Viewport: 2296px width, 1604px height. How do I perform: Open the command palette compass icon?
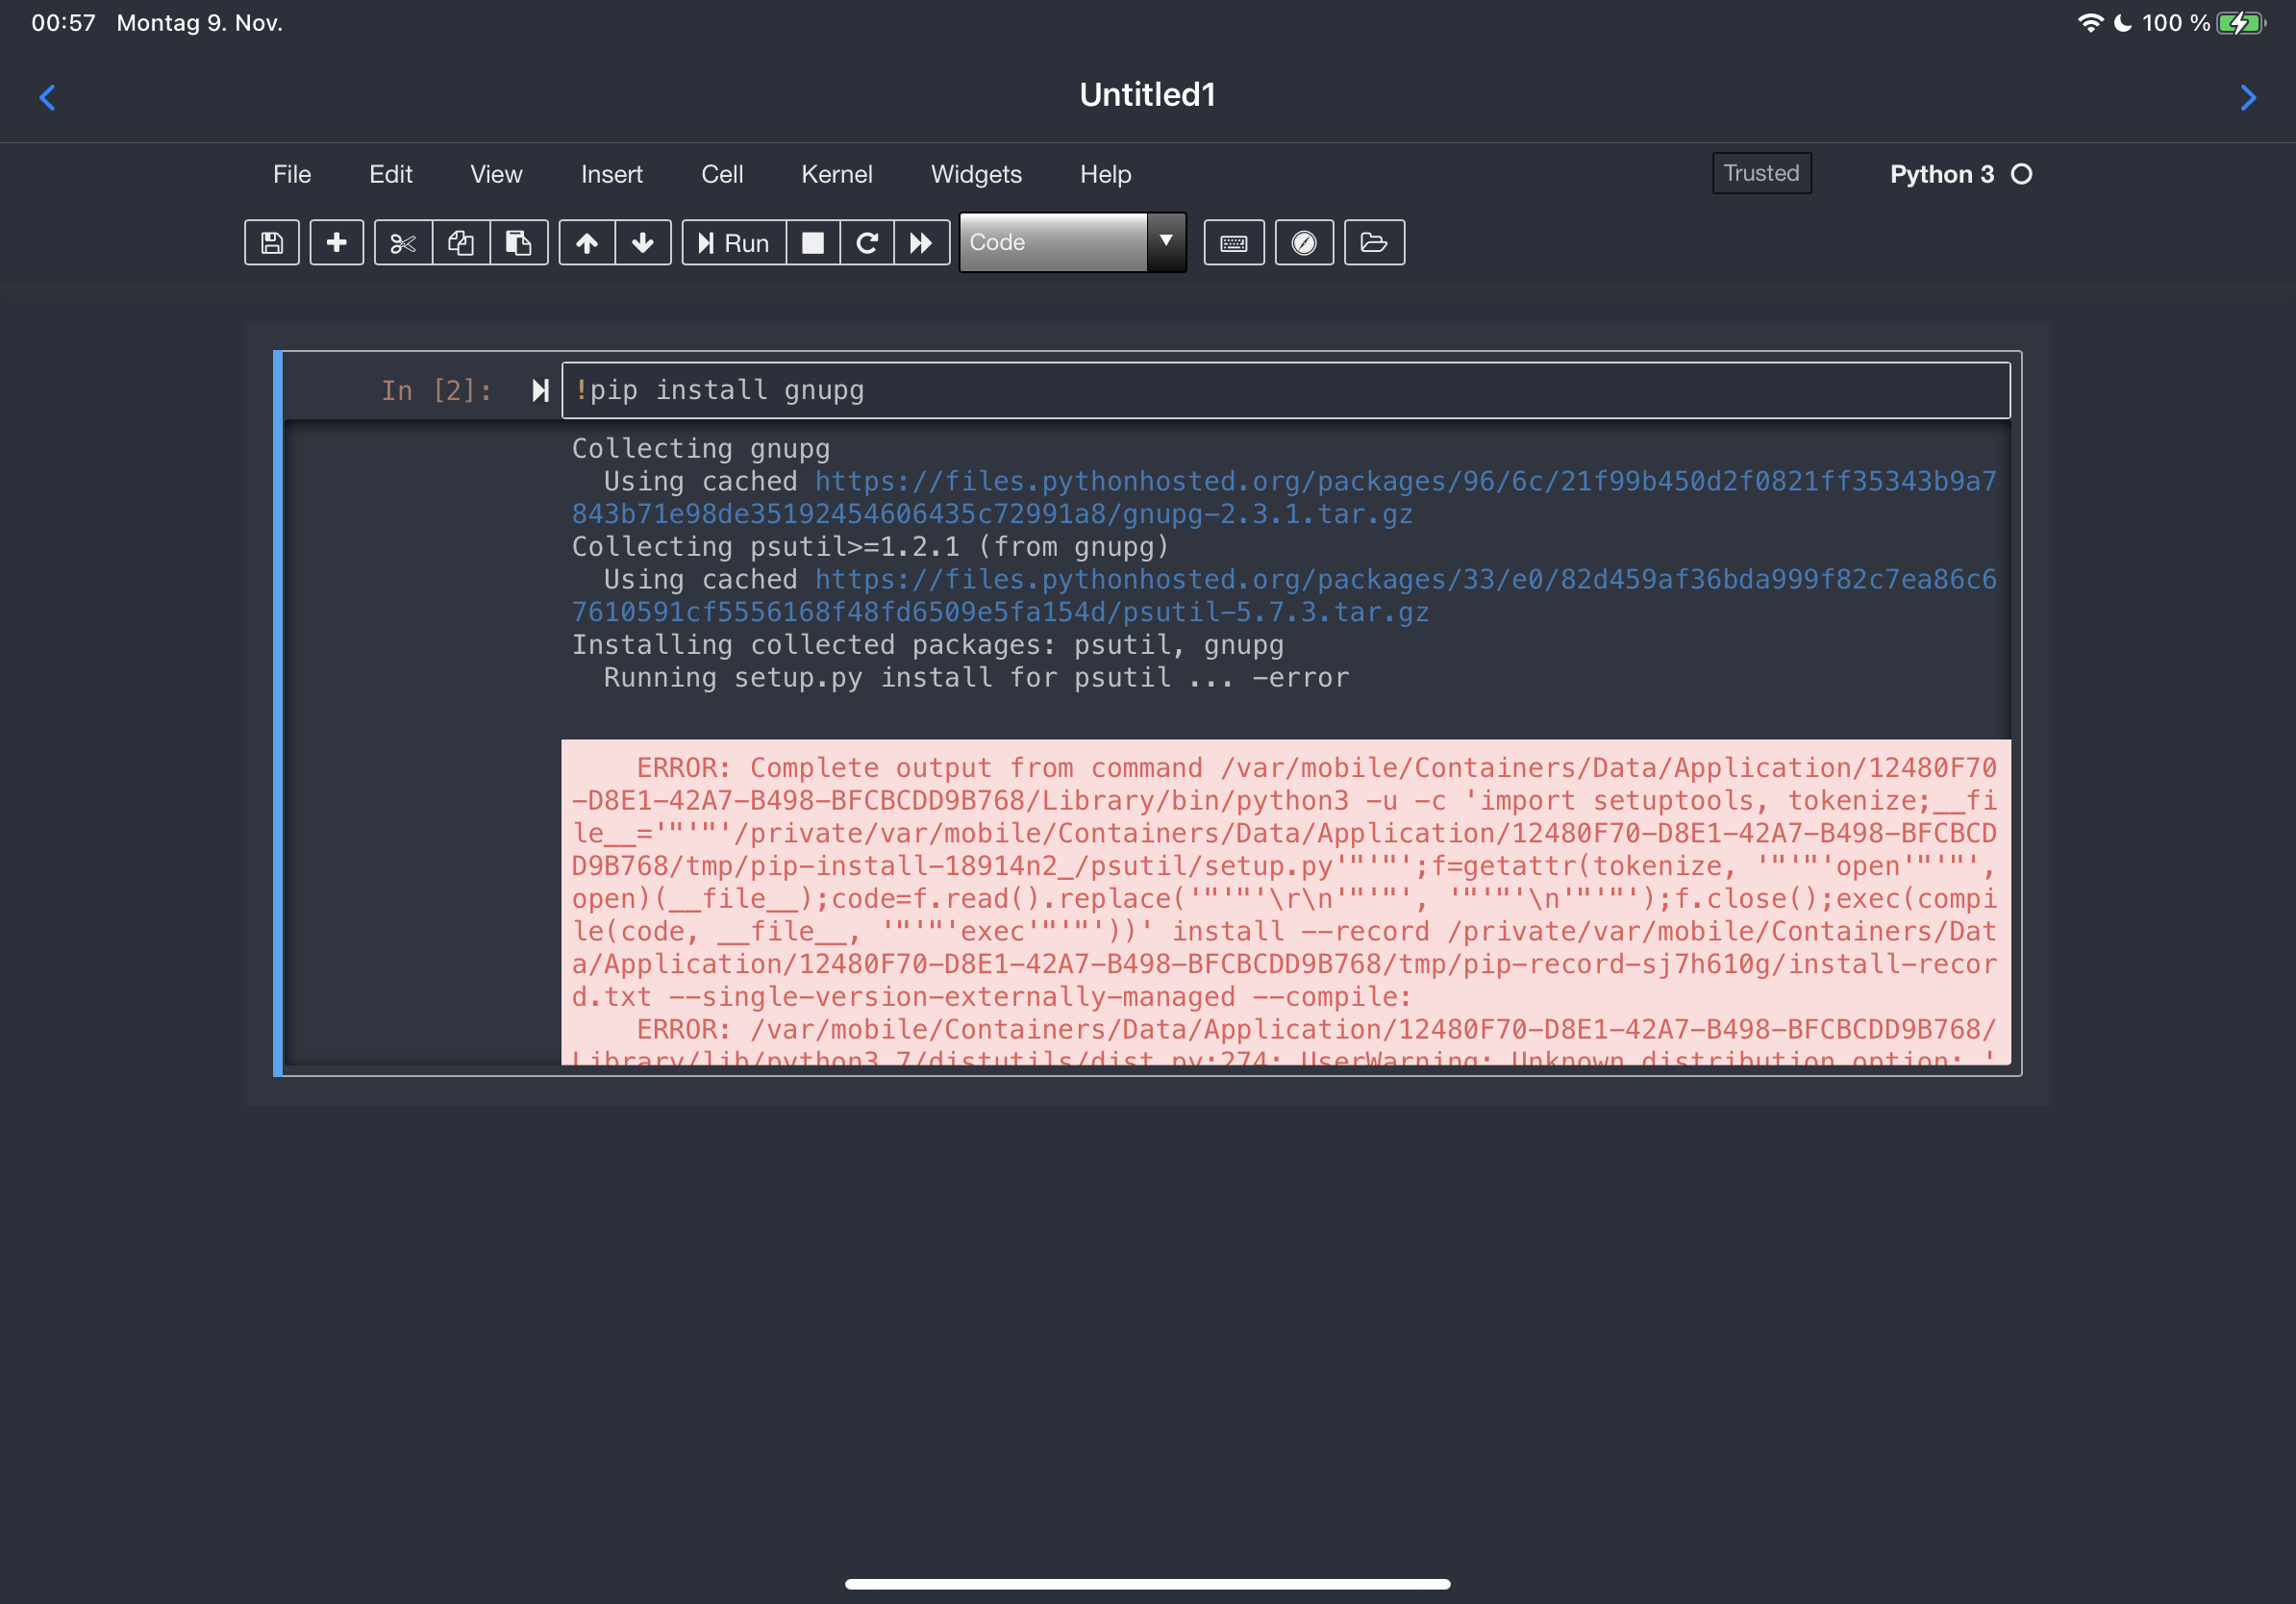click(x=1303, y=242)
